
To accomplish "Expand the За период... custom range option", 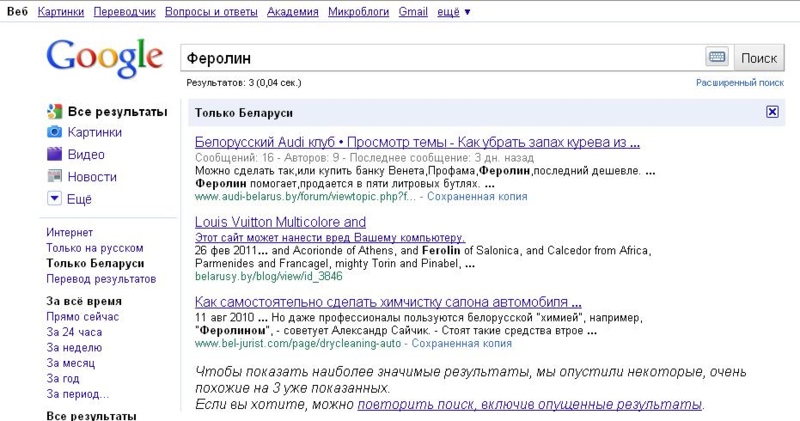I will pyautogui.click(x=77, y=395).
